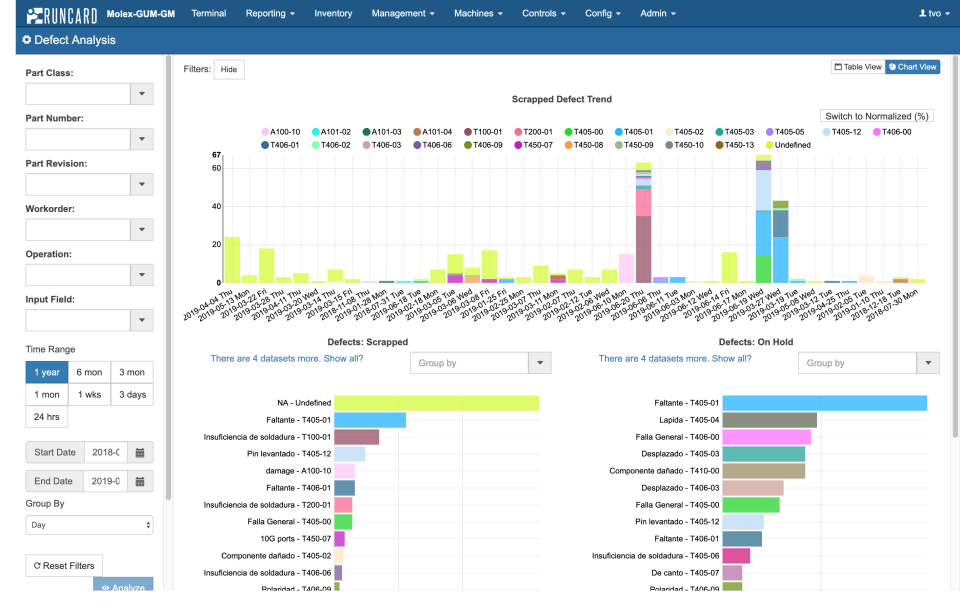Open the Machines menu
This screenshot has width=960, height=609.
click(478, 13)
